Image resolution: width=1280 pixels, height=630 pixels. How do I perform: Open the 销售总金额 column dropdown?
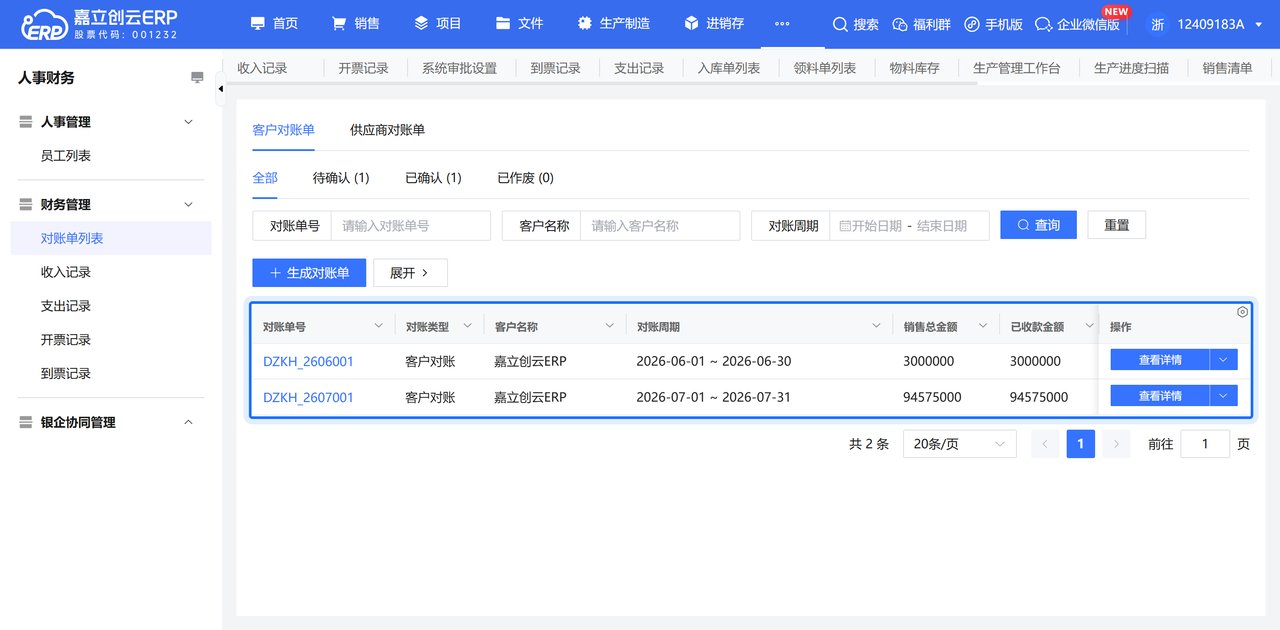click(983, 326)
